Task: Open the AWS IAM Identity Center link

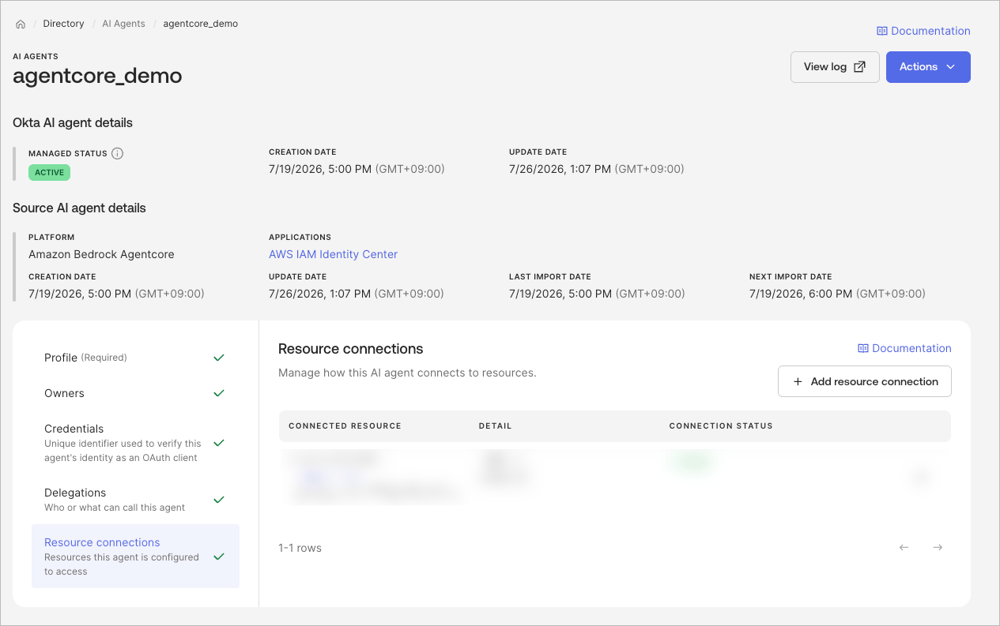Action: 333,254
